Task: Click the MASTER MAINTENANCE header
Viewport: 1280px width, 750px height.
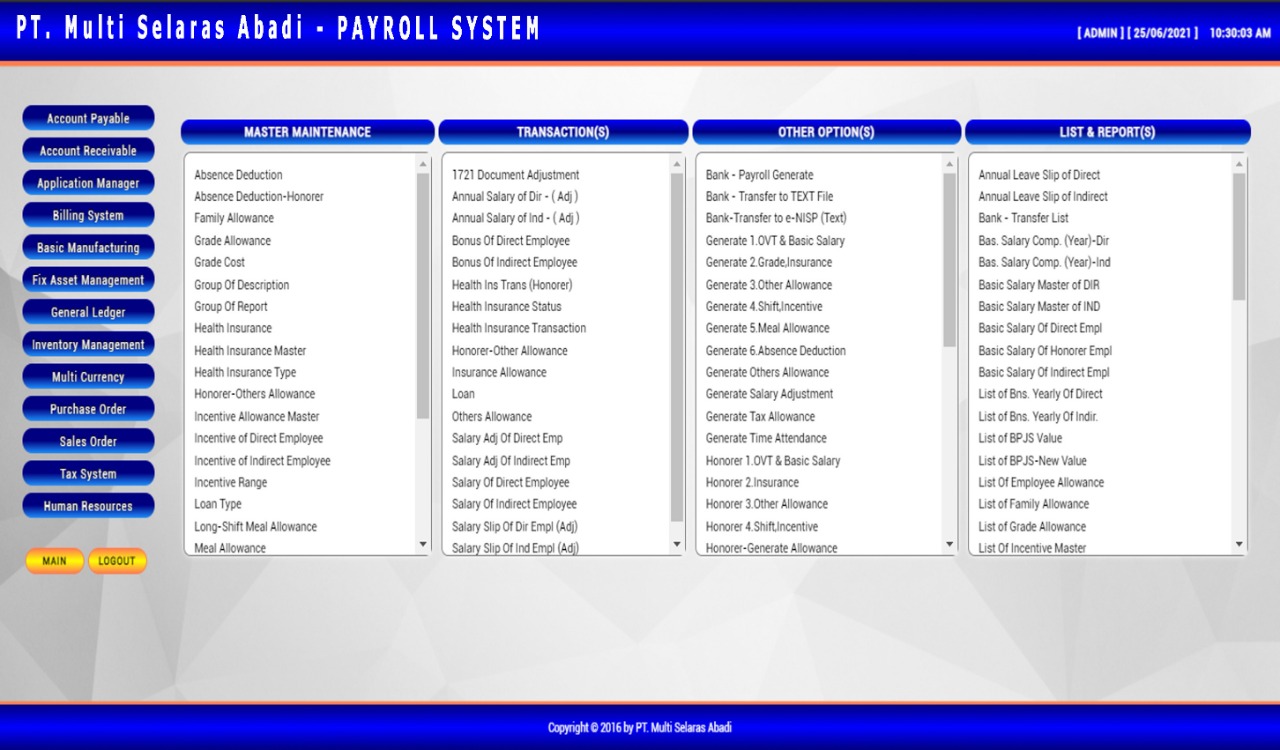Action: 307,132
